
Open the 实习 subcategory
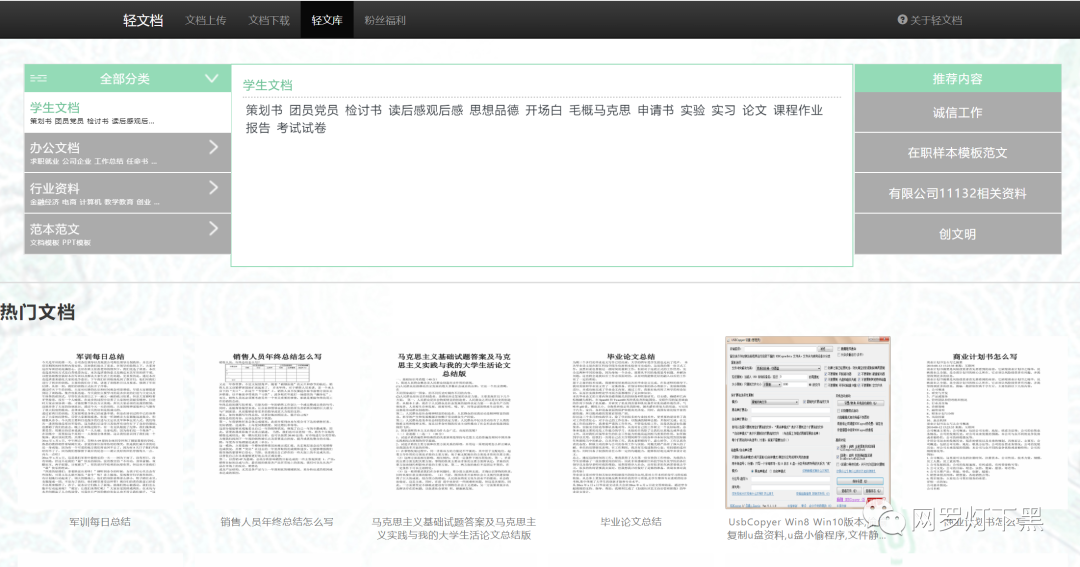pos(723,110)
